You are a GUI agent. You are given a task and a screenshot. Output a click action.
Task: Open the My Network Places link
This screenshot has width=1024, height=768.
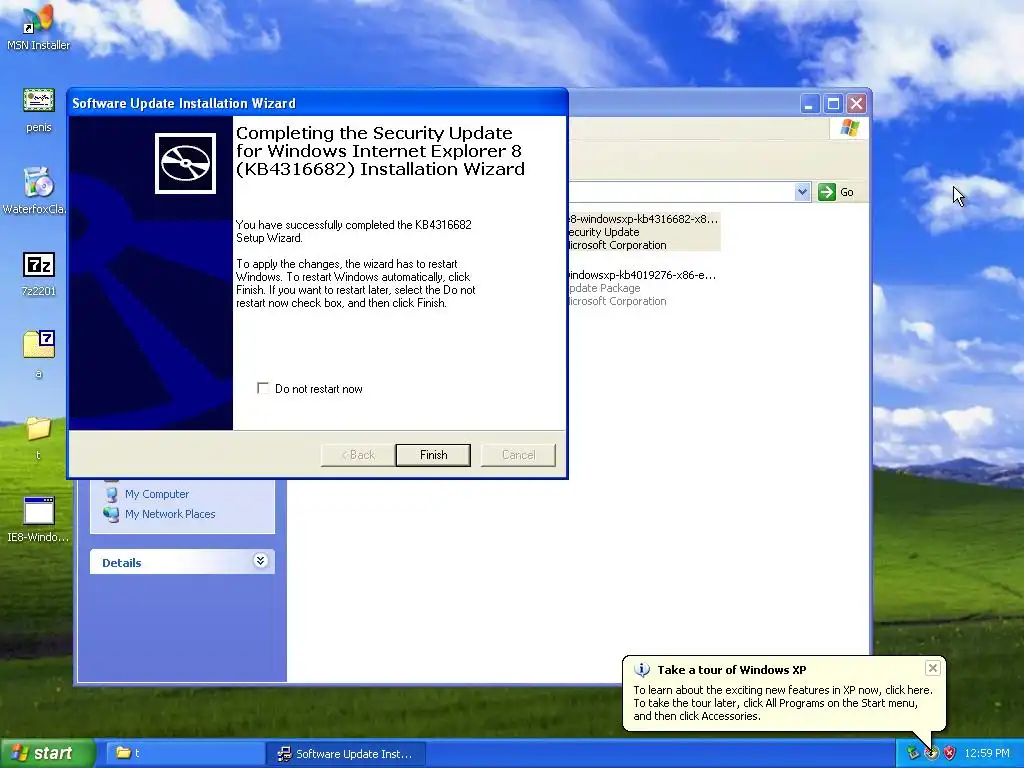point(170,514)
